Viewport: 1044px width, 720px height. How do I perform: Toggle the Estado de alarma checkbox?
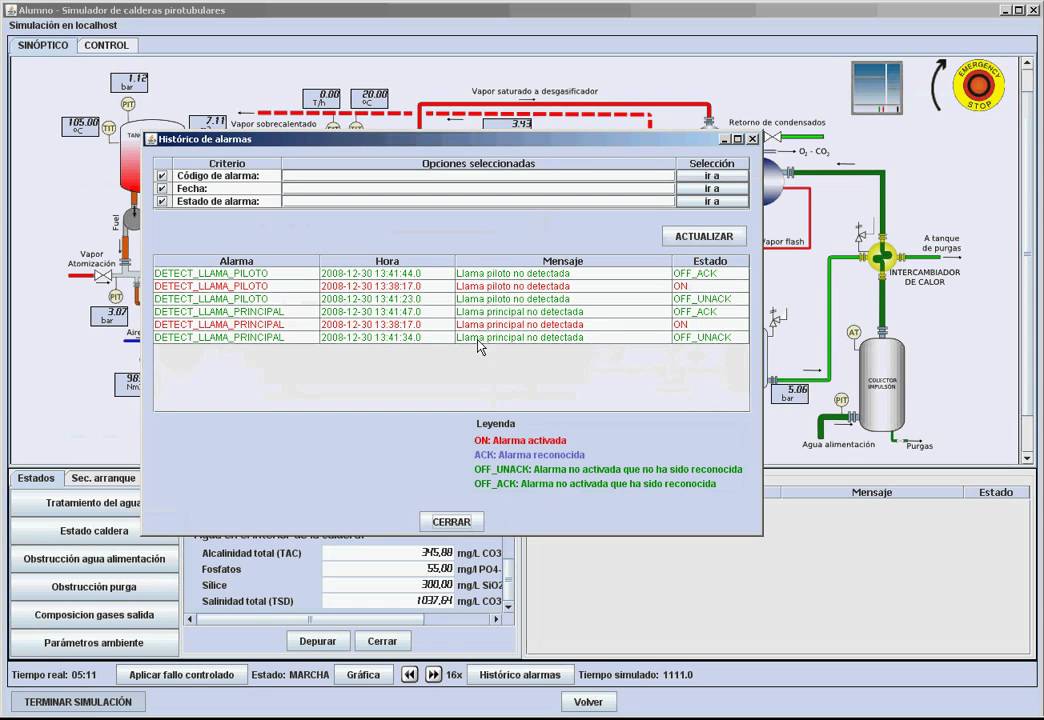click(x=162, y=201)
